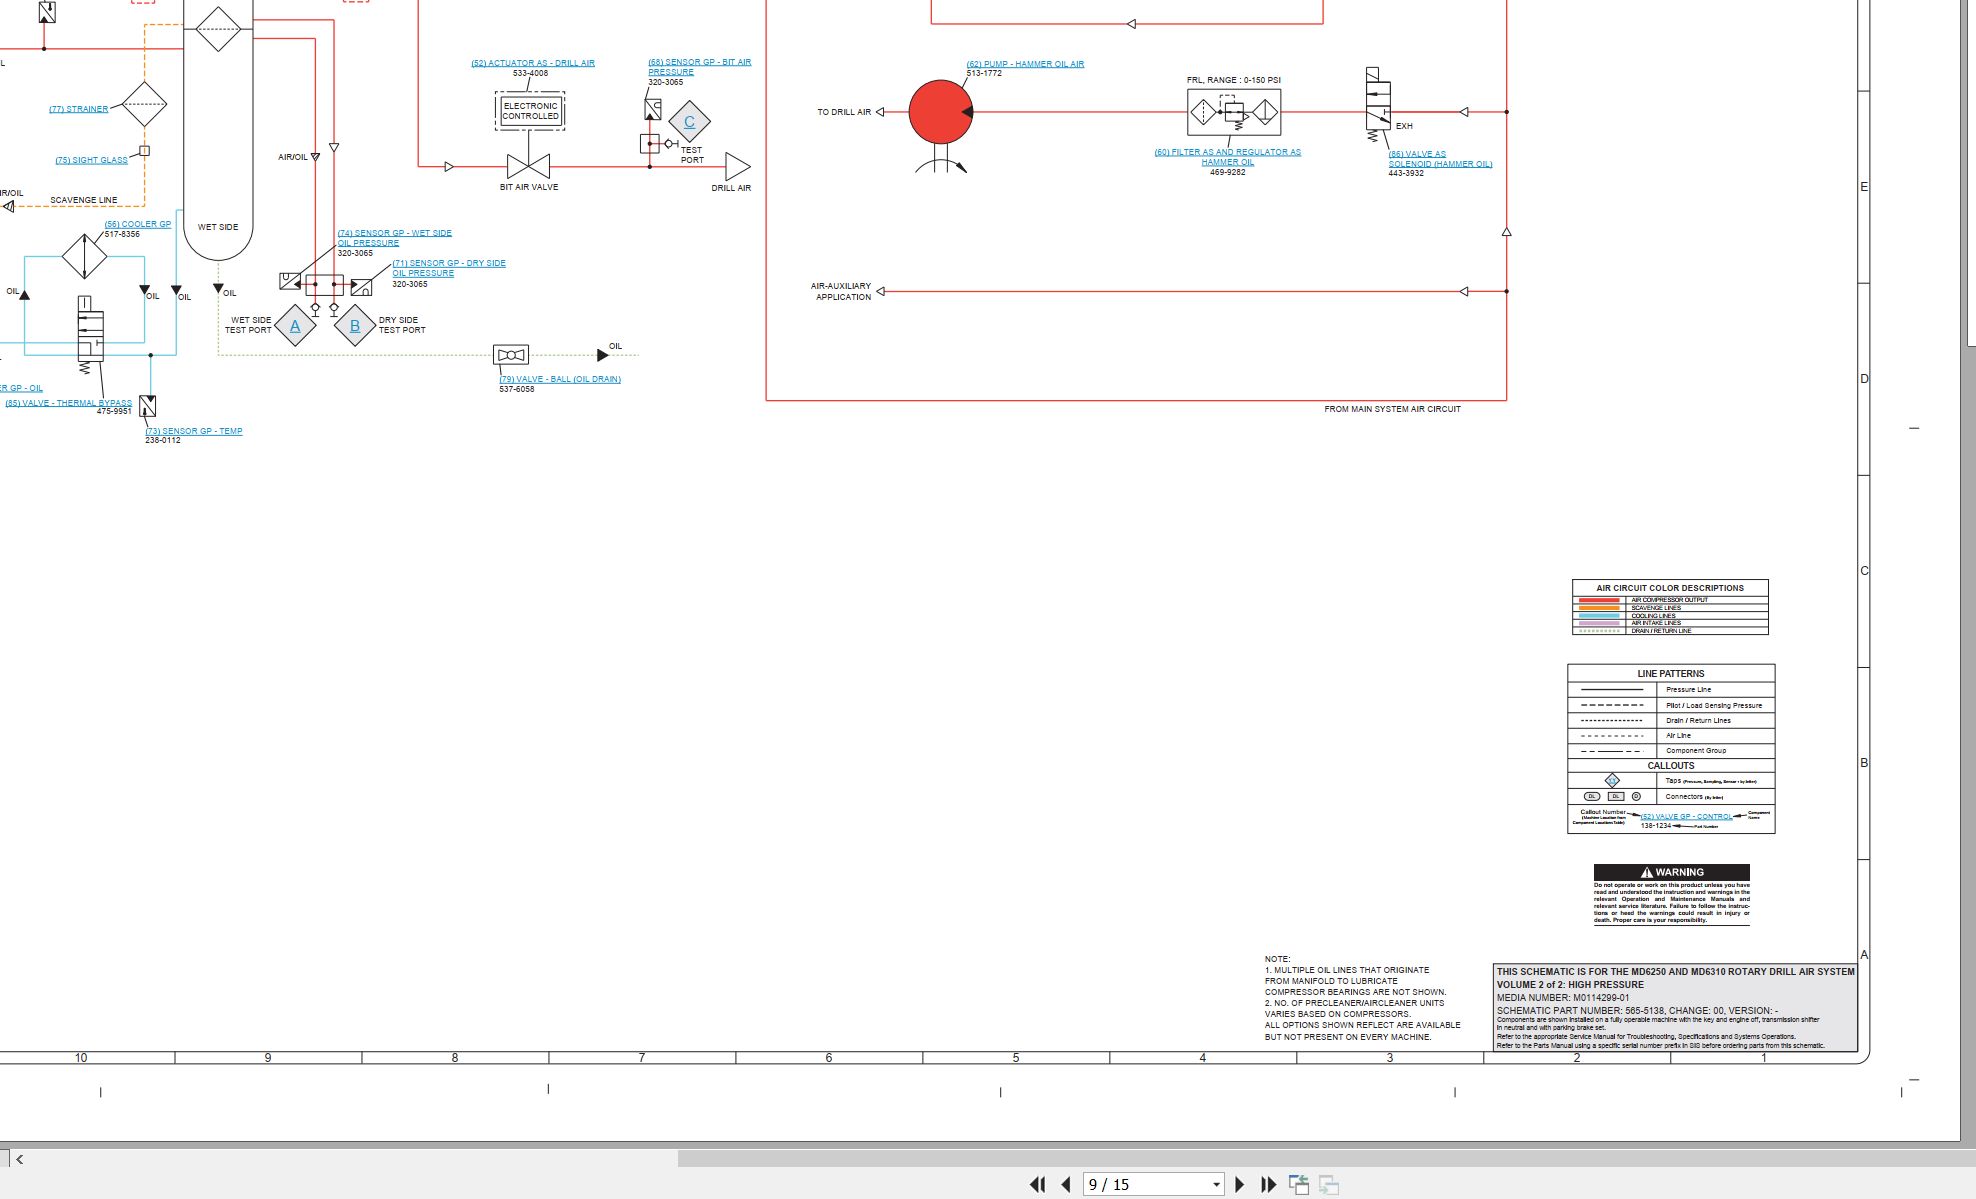Click the strainer diamond symbol
This screenshot has width=1976, height=1199.
(144, 104)
